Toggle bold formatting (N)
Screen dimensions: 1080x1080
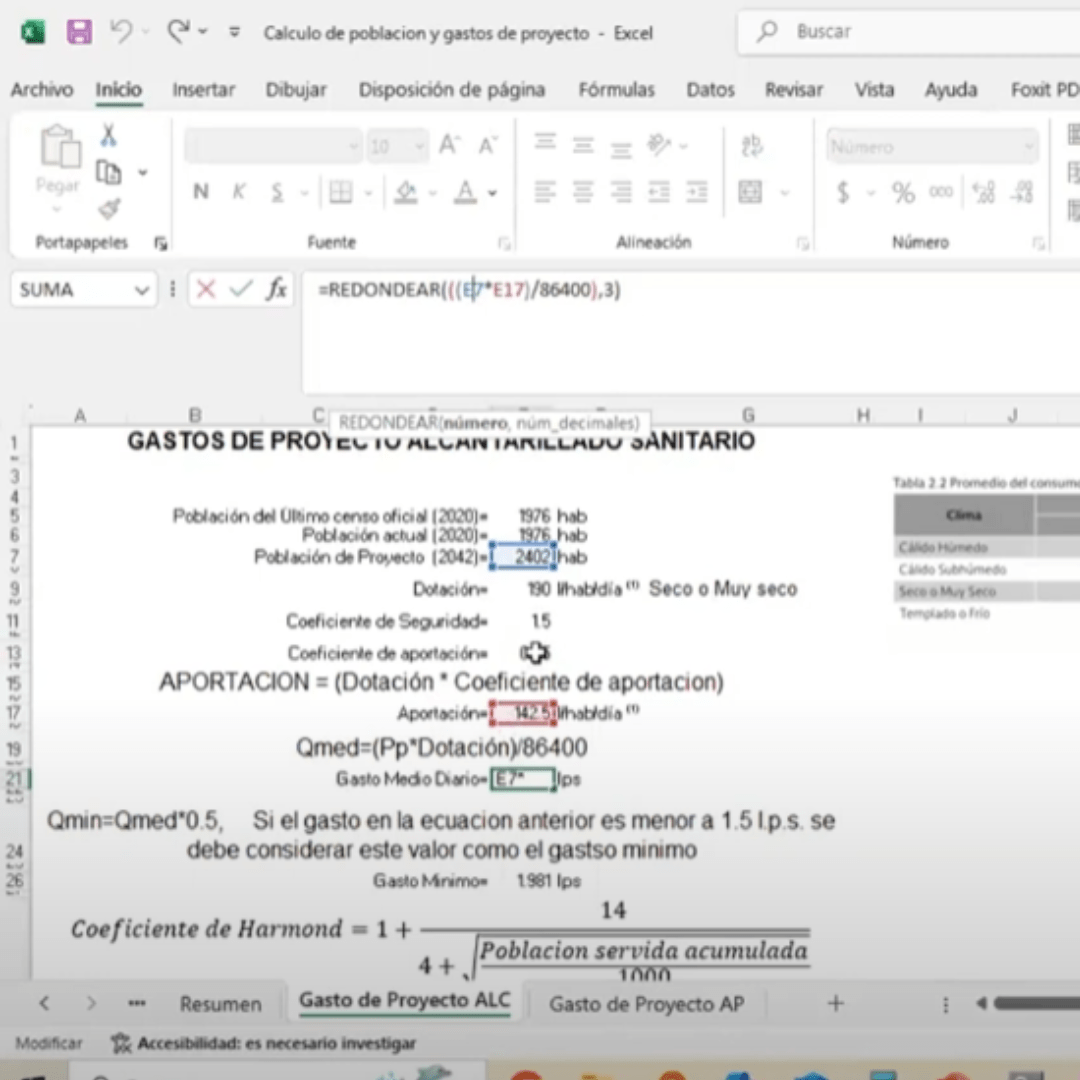tap(201, 192)
